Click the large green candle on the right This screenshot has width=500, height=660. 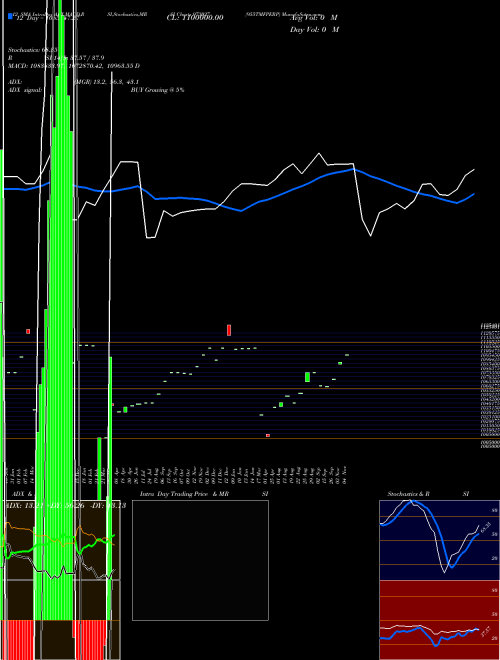[308, 377]
